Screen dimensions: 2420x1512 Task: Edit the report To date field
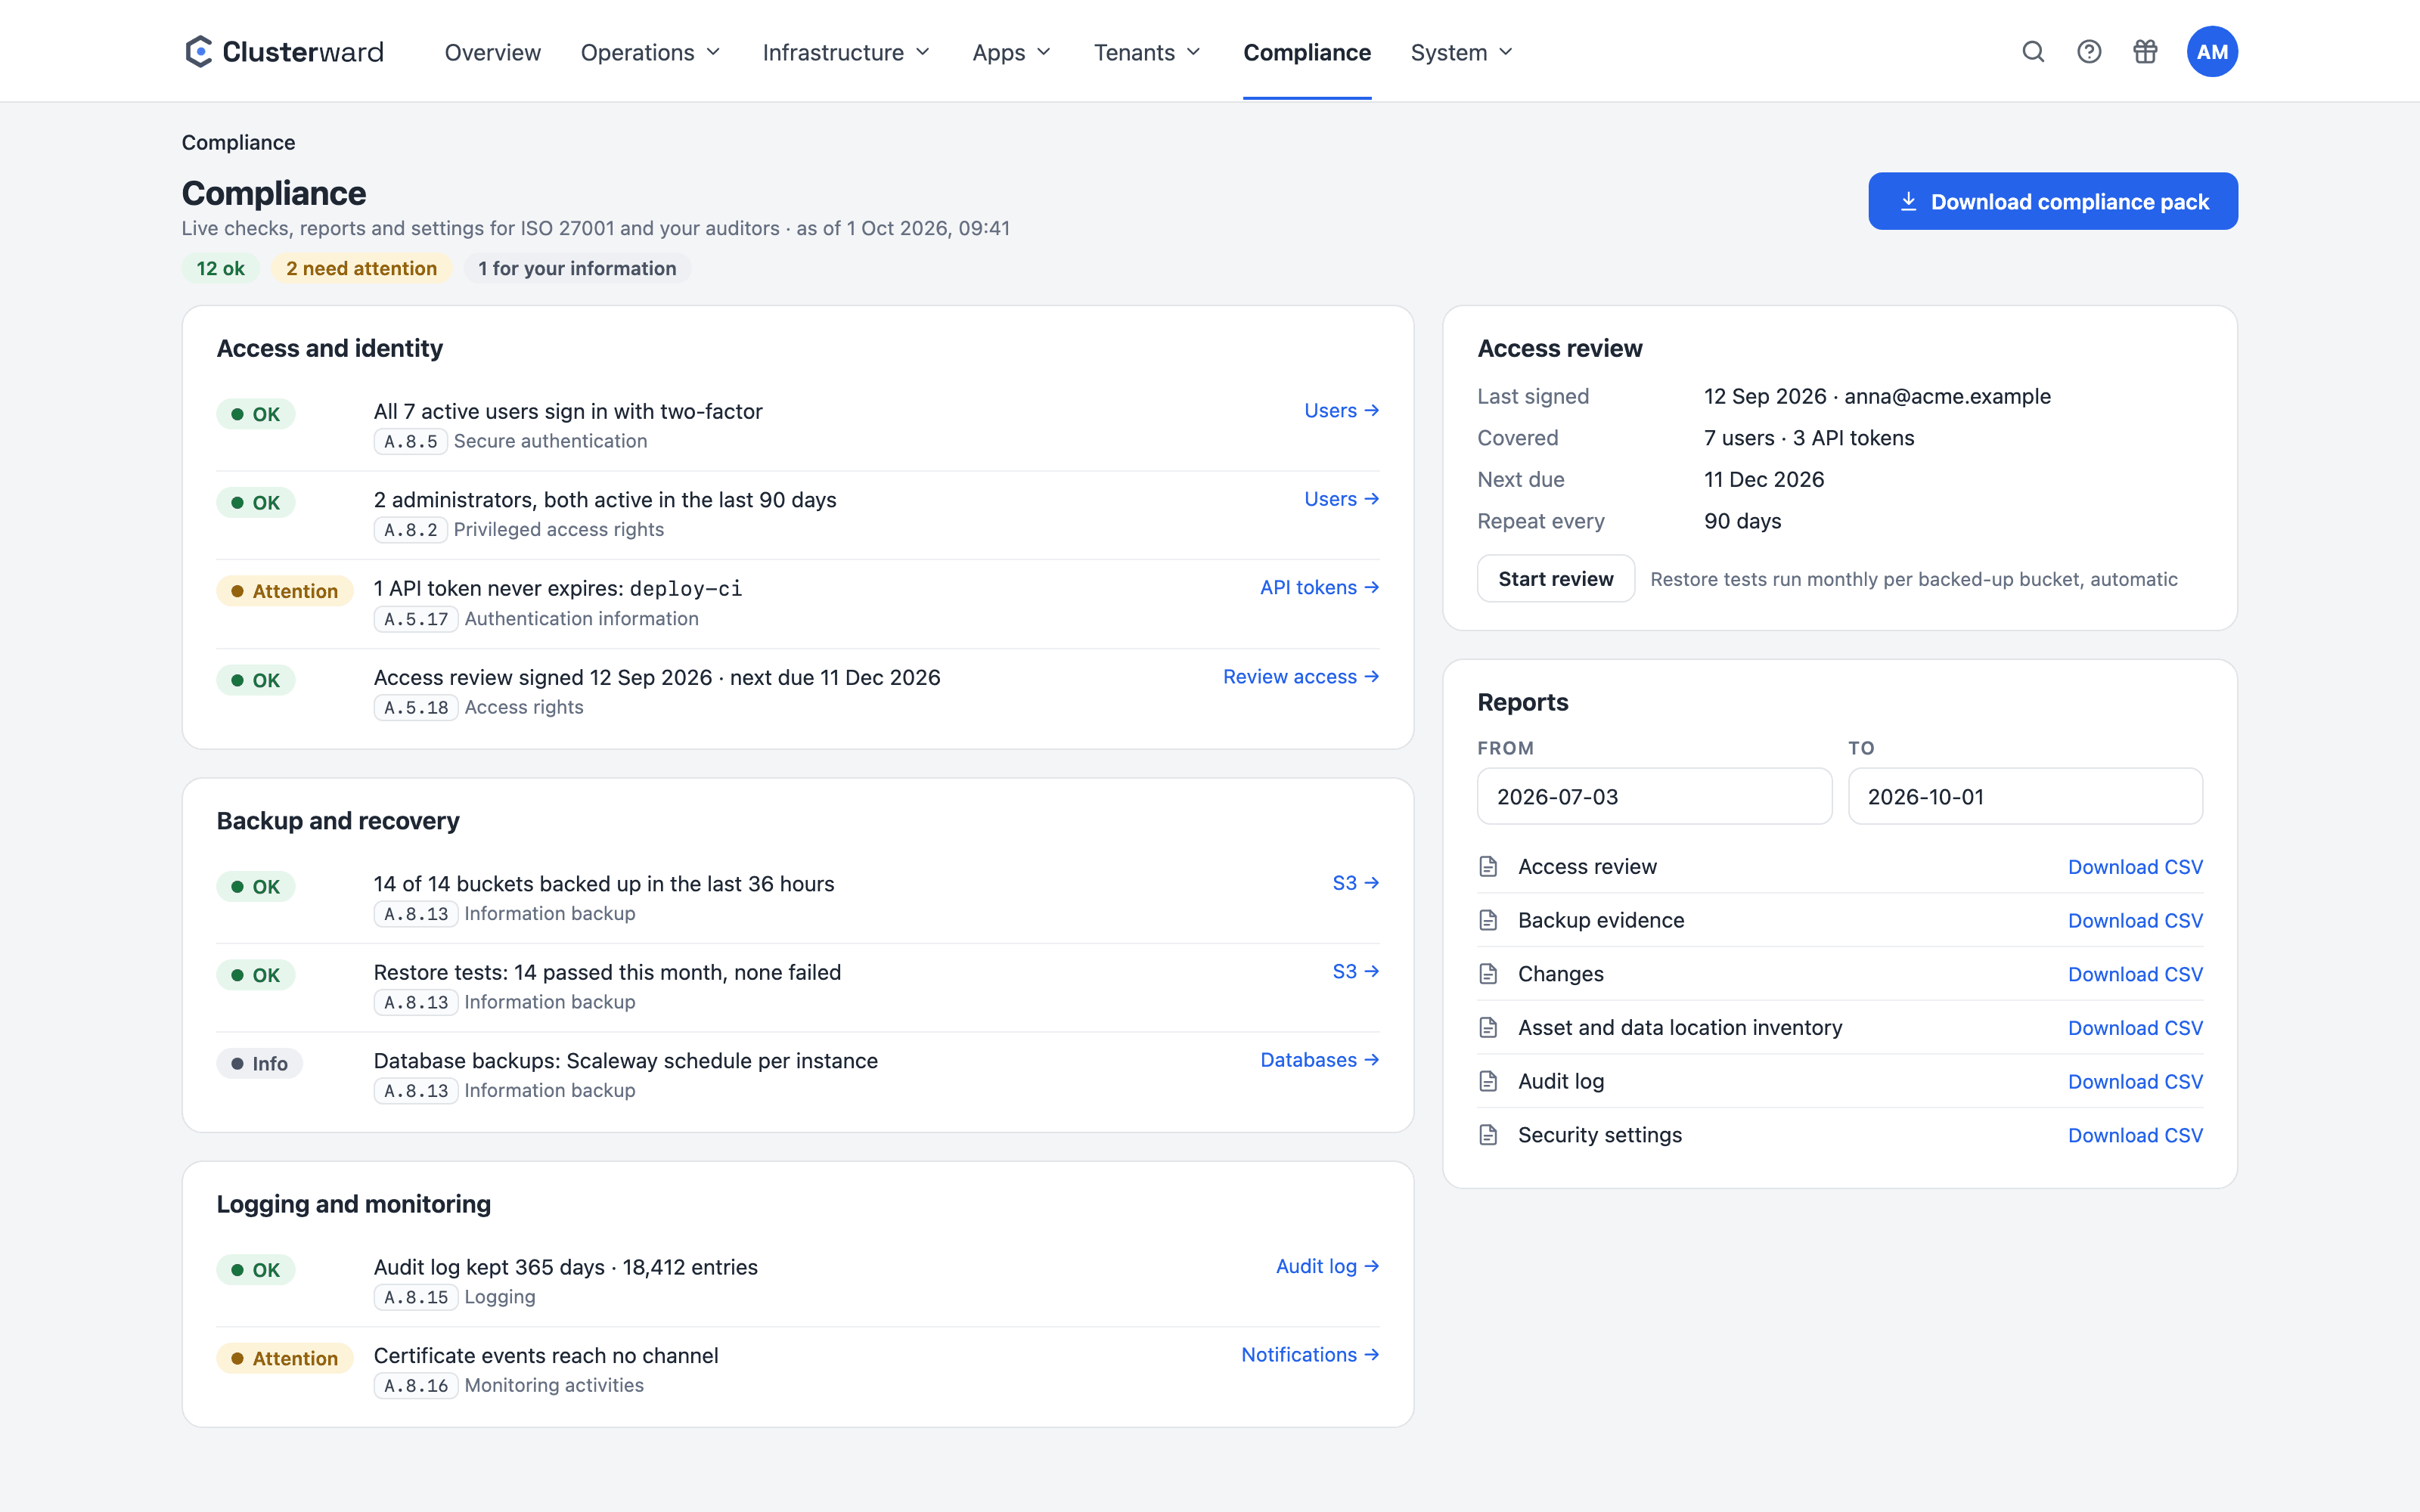tap(2025, 797)
